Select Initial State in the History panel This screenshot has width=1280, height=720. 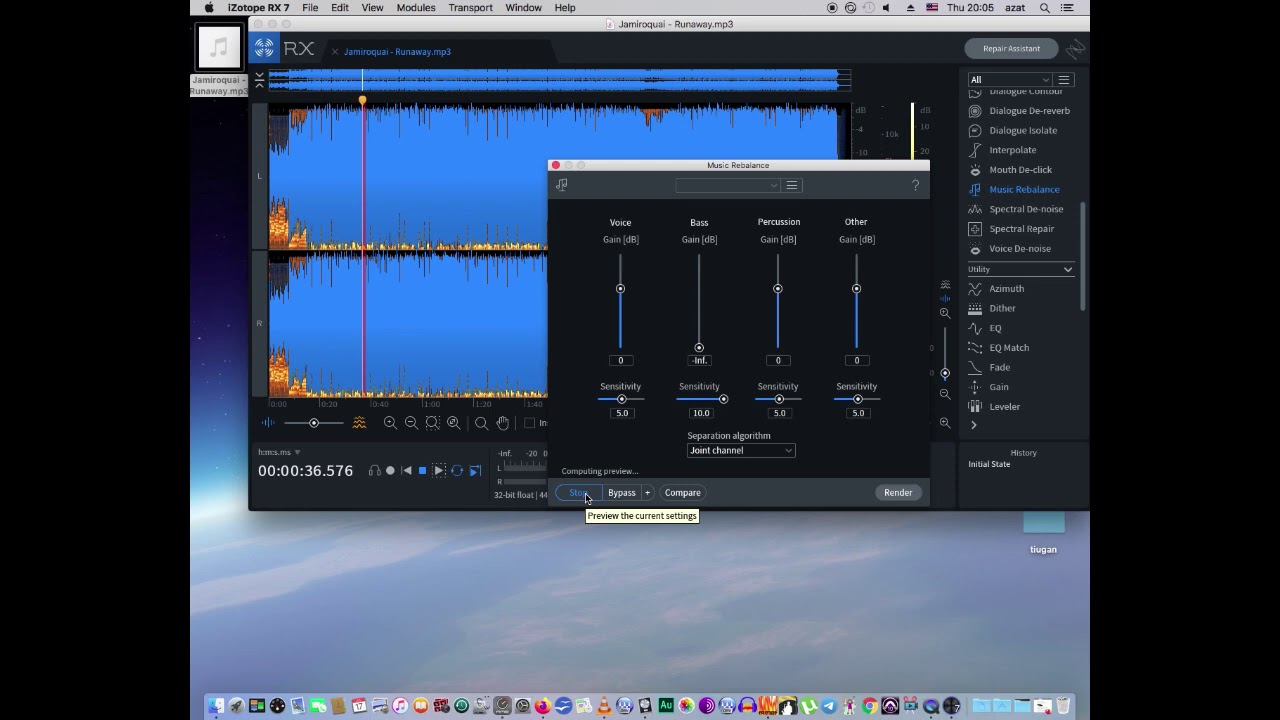point(989,464)
